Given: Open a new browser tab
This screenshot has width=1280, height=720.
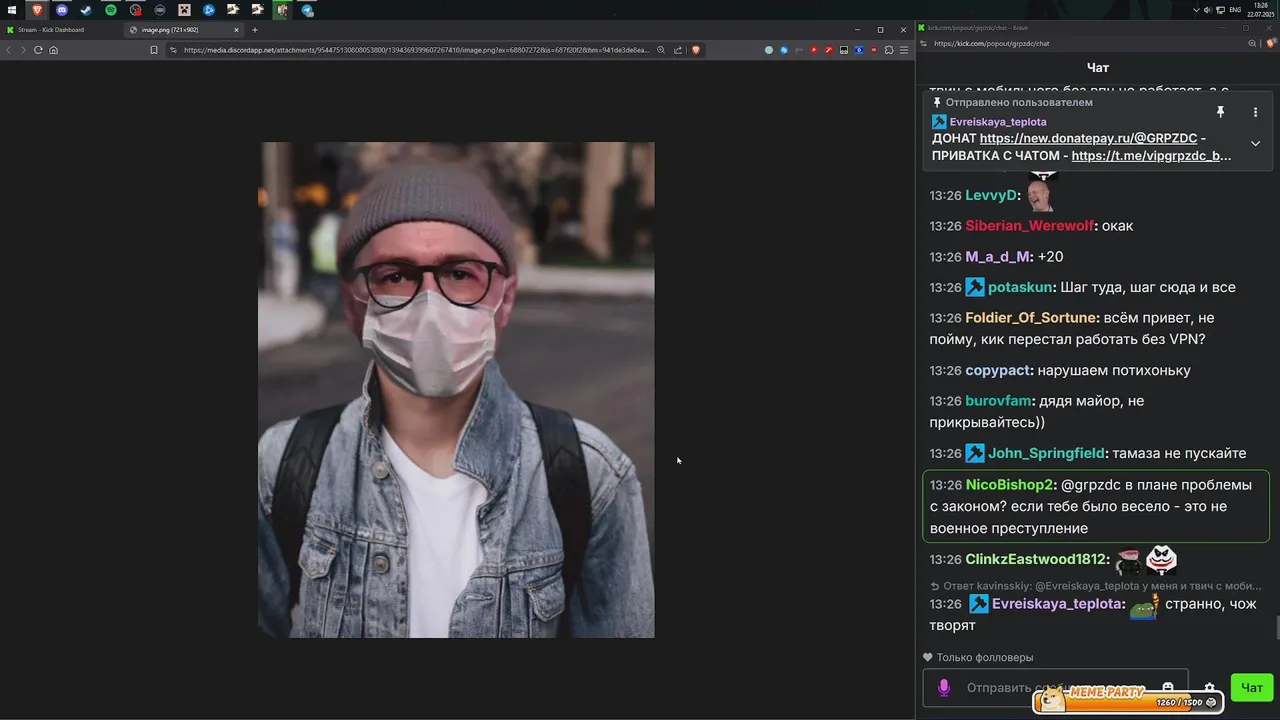Looking at the screenshot, I should [255, 30].
